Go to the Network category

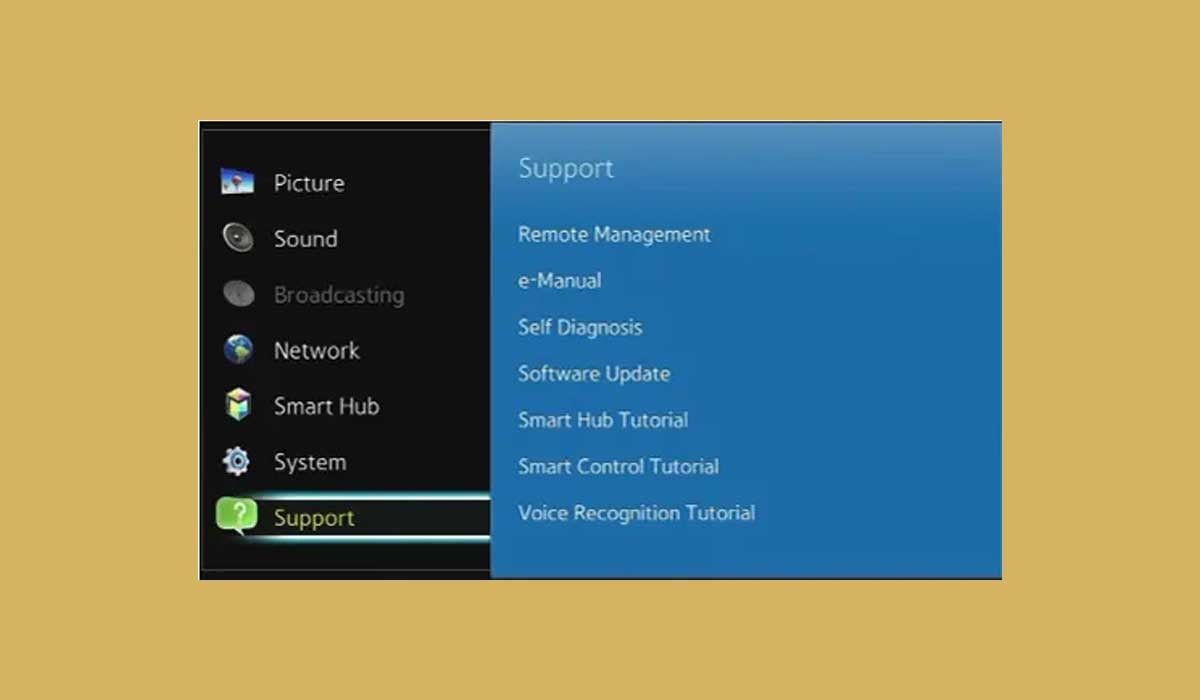pyautogui.click(x=317, y=351)
